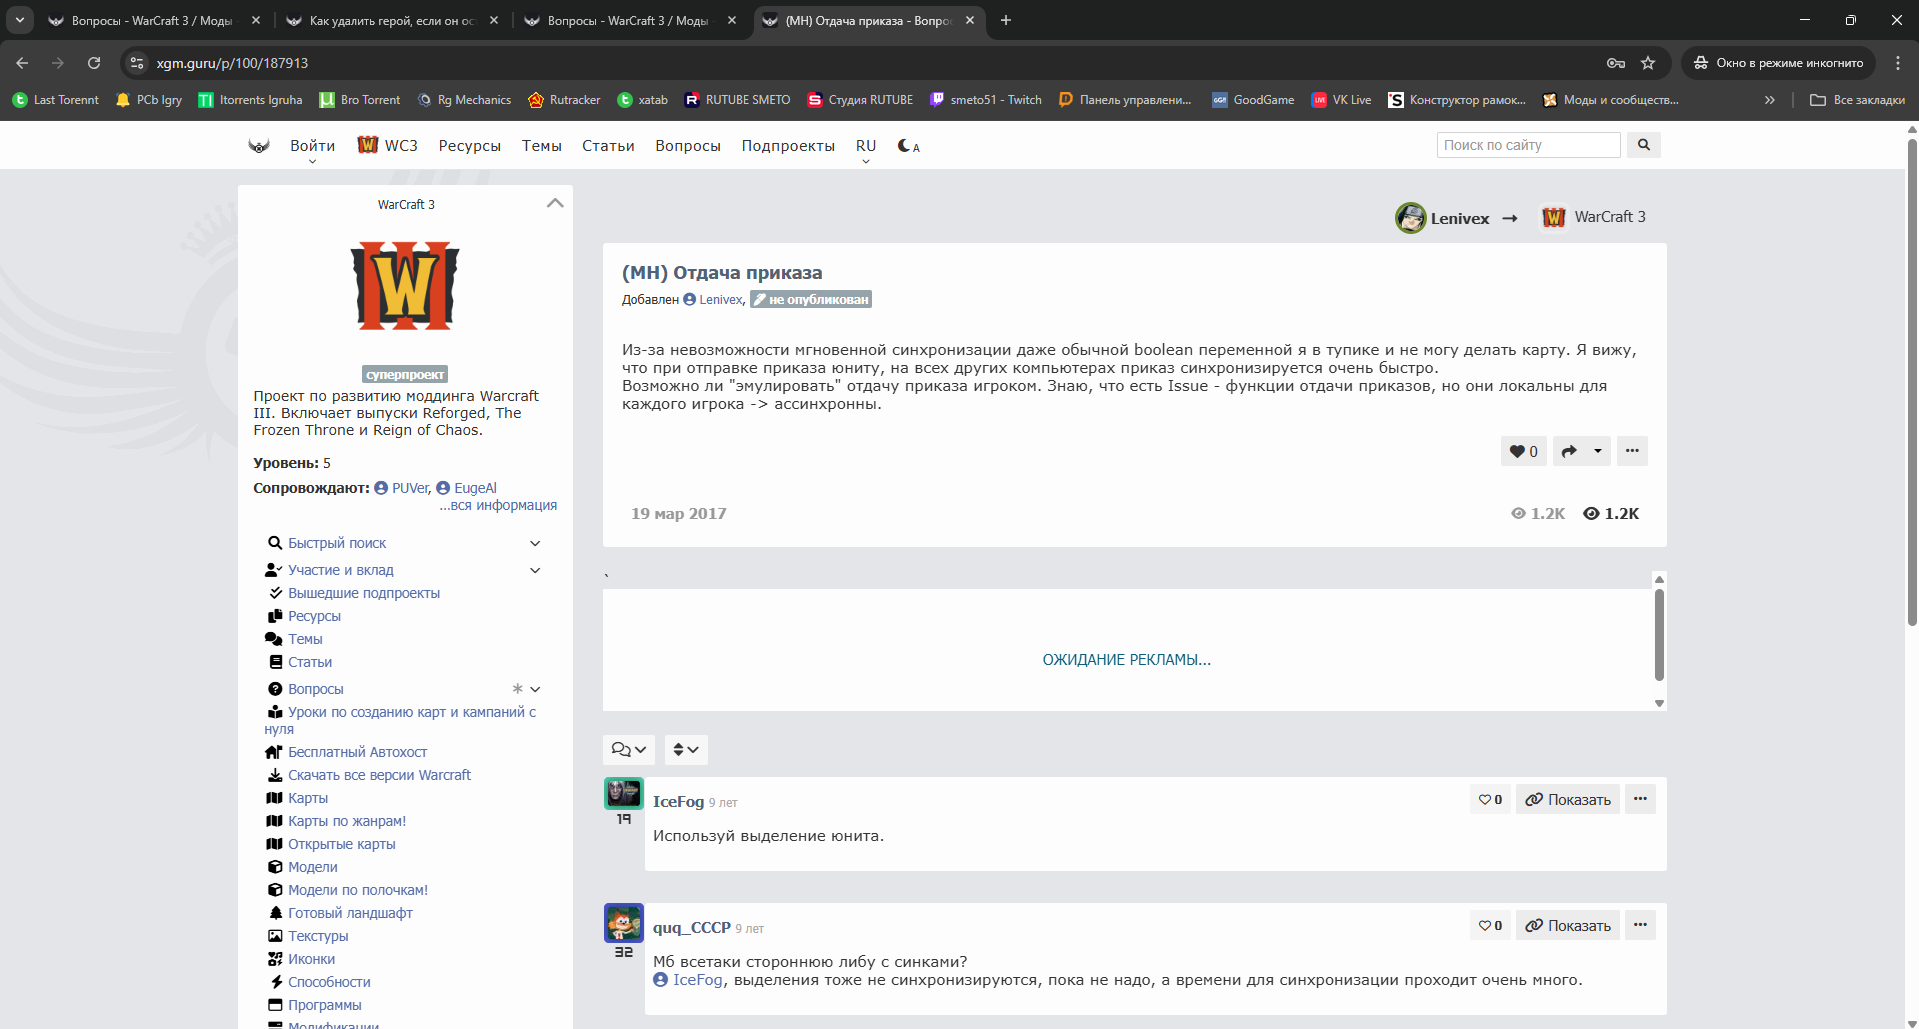Viewport: 1919px width, 1029px height.
Task: Open Карты по жанрам! sidebar link
Action: (347, 821)
